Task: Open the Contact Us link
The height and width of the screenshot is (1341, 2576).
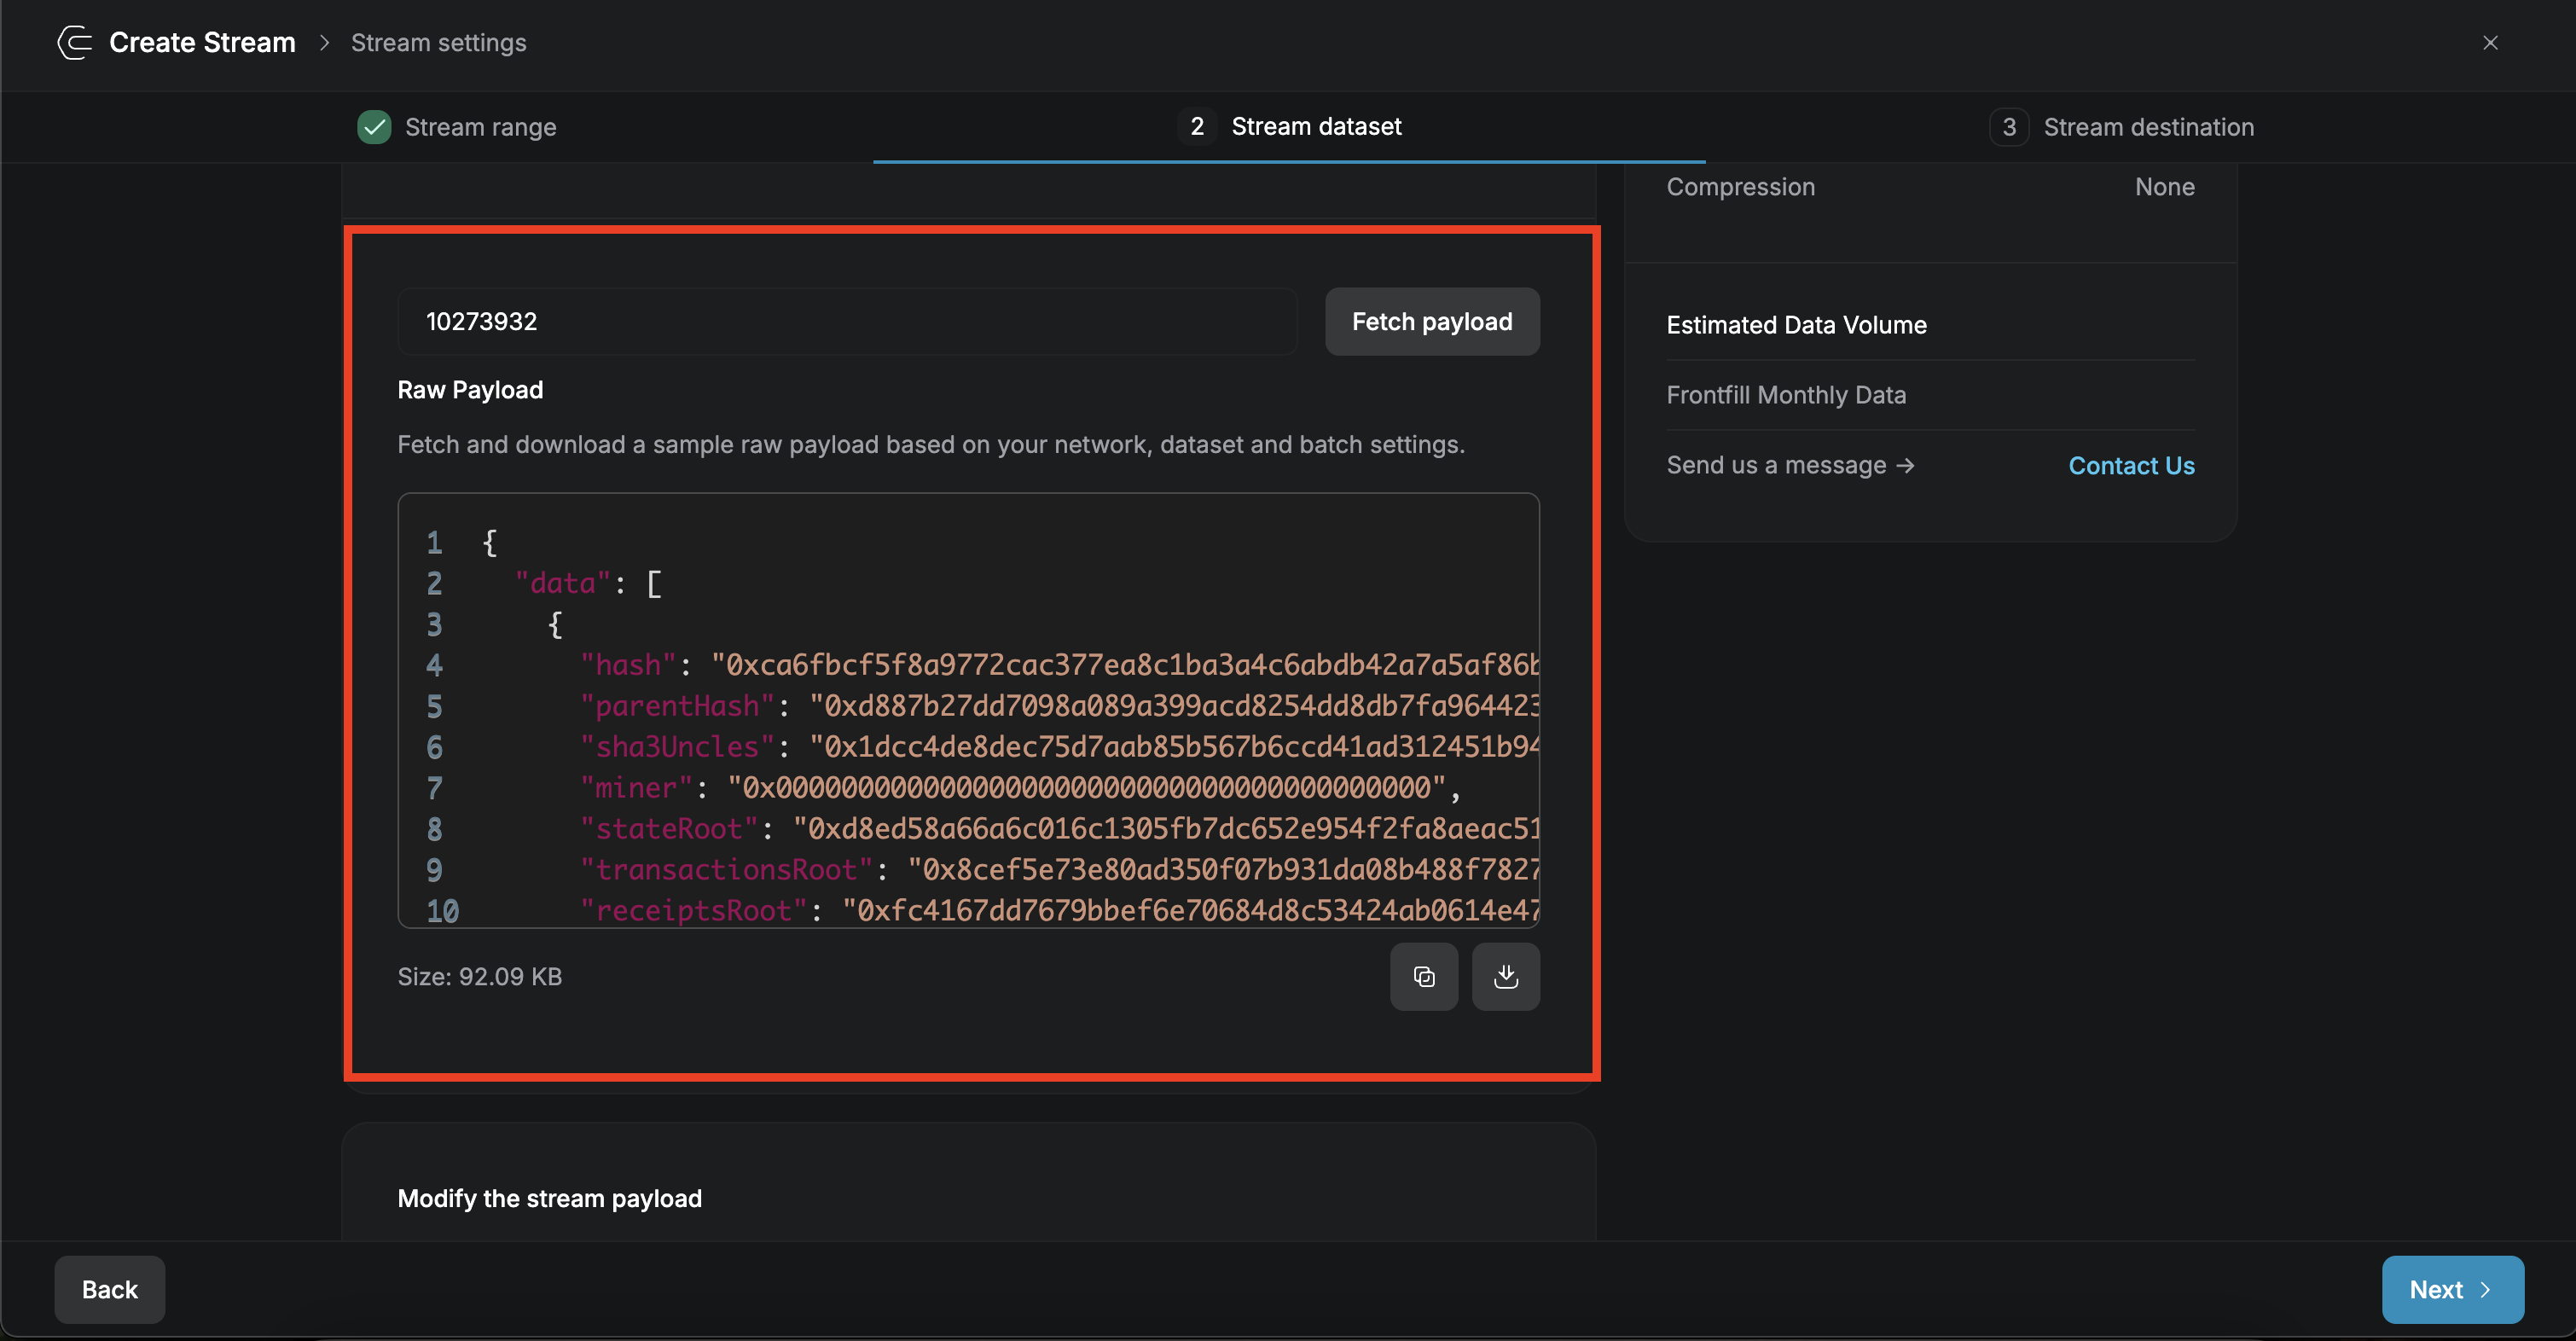Action: tap(2131, 465)
